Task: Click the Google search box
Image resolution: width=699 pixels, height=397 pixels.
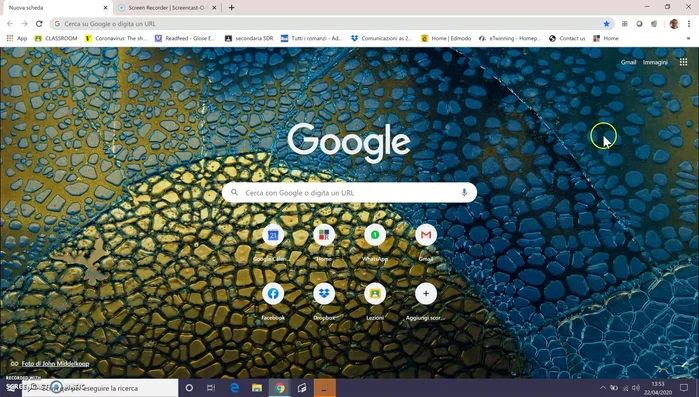Action: click(350, 192)
